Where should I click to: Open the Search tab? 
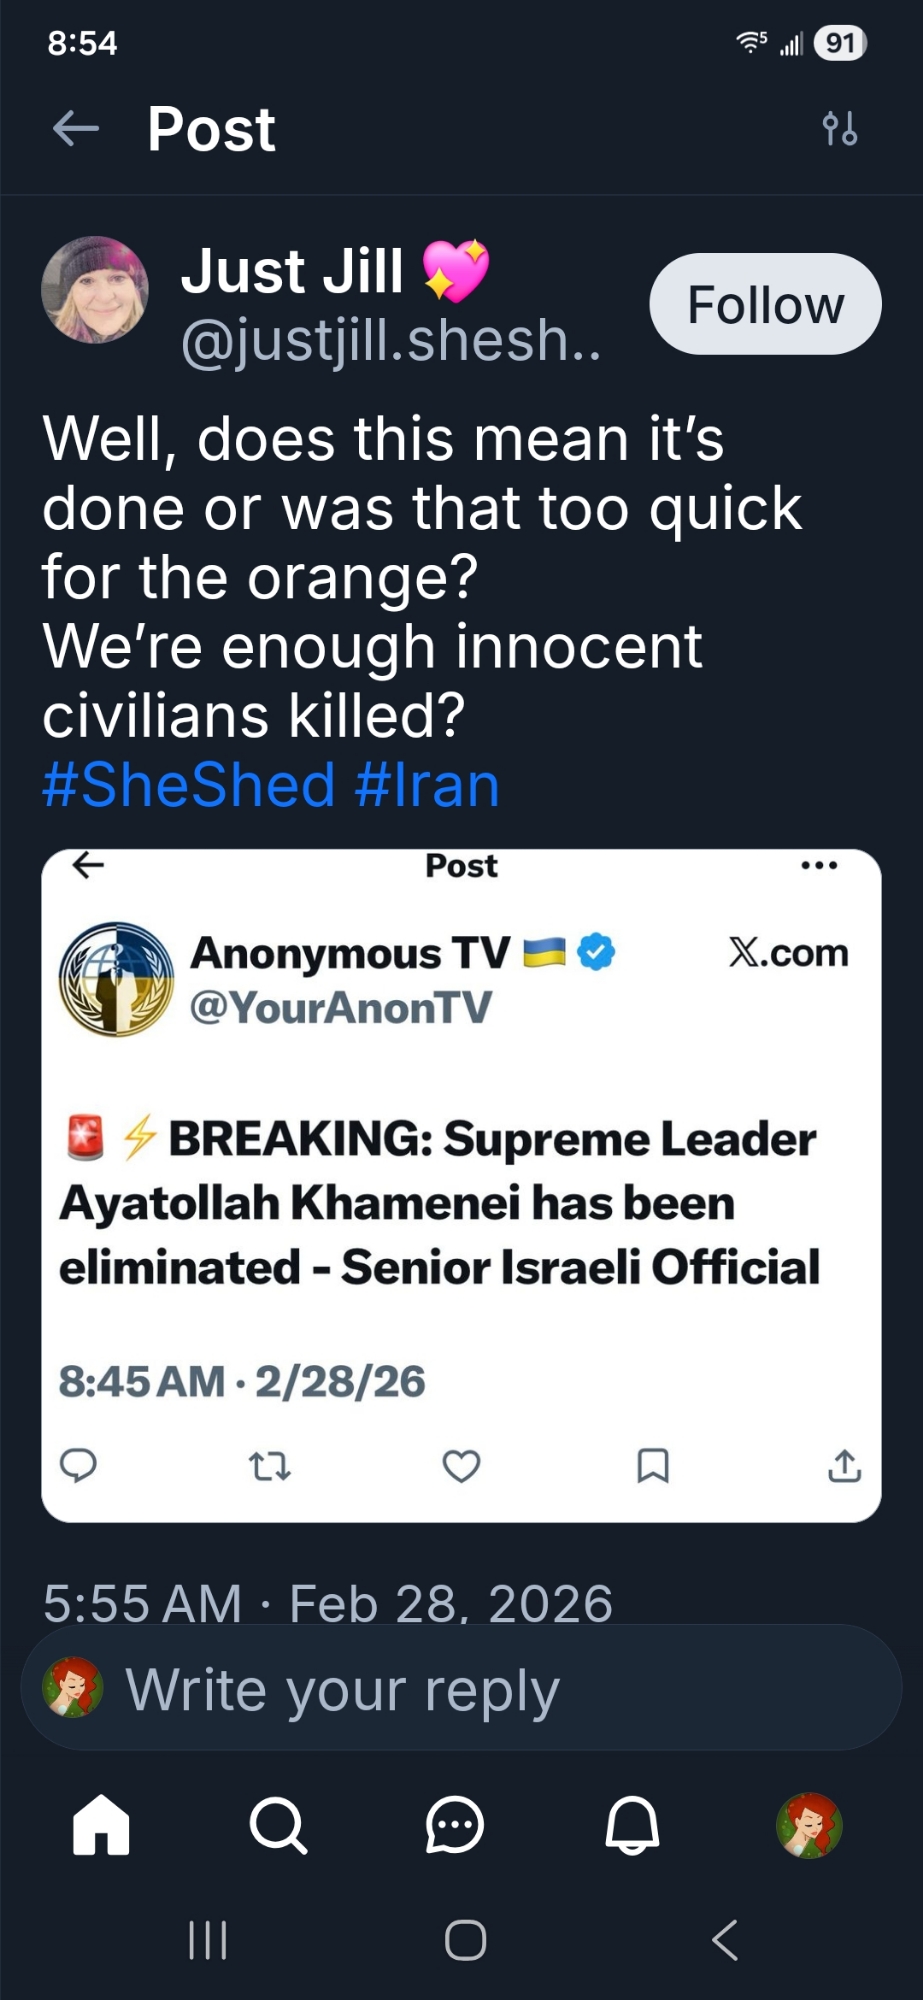(277, 1825)
